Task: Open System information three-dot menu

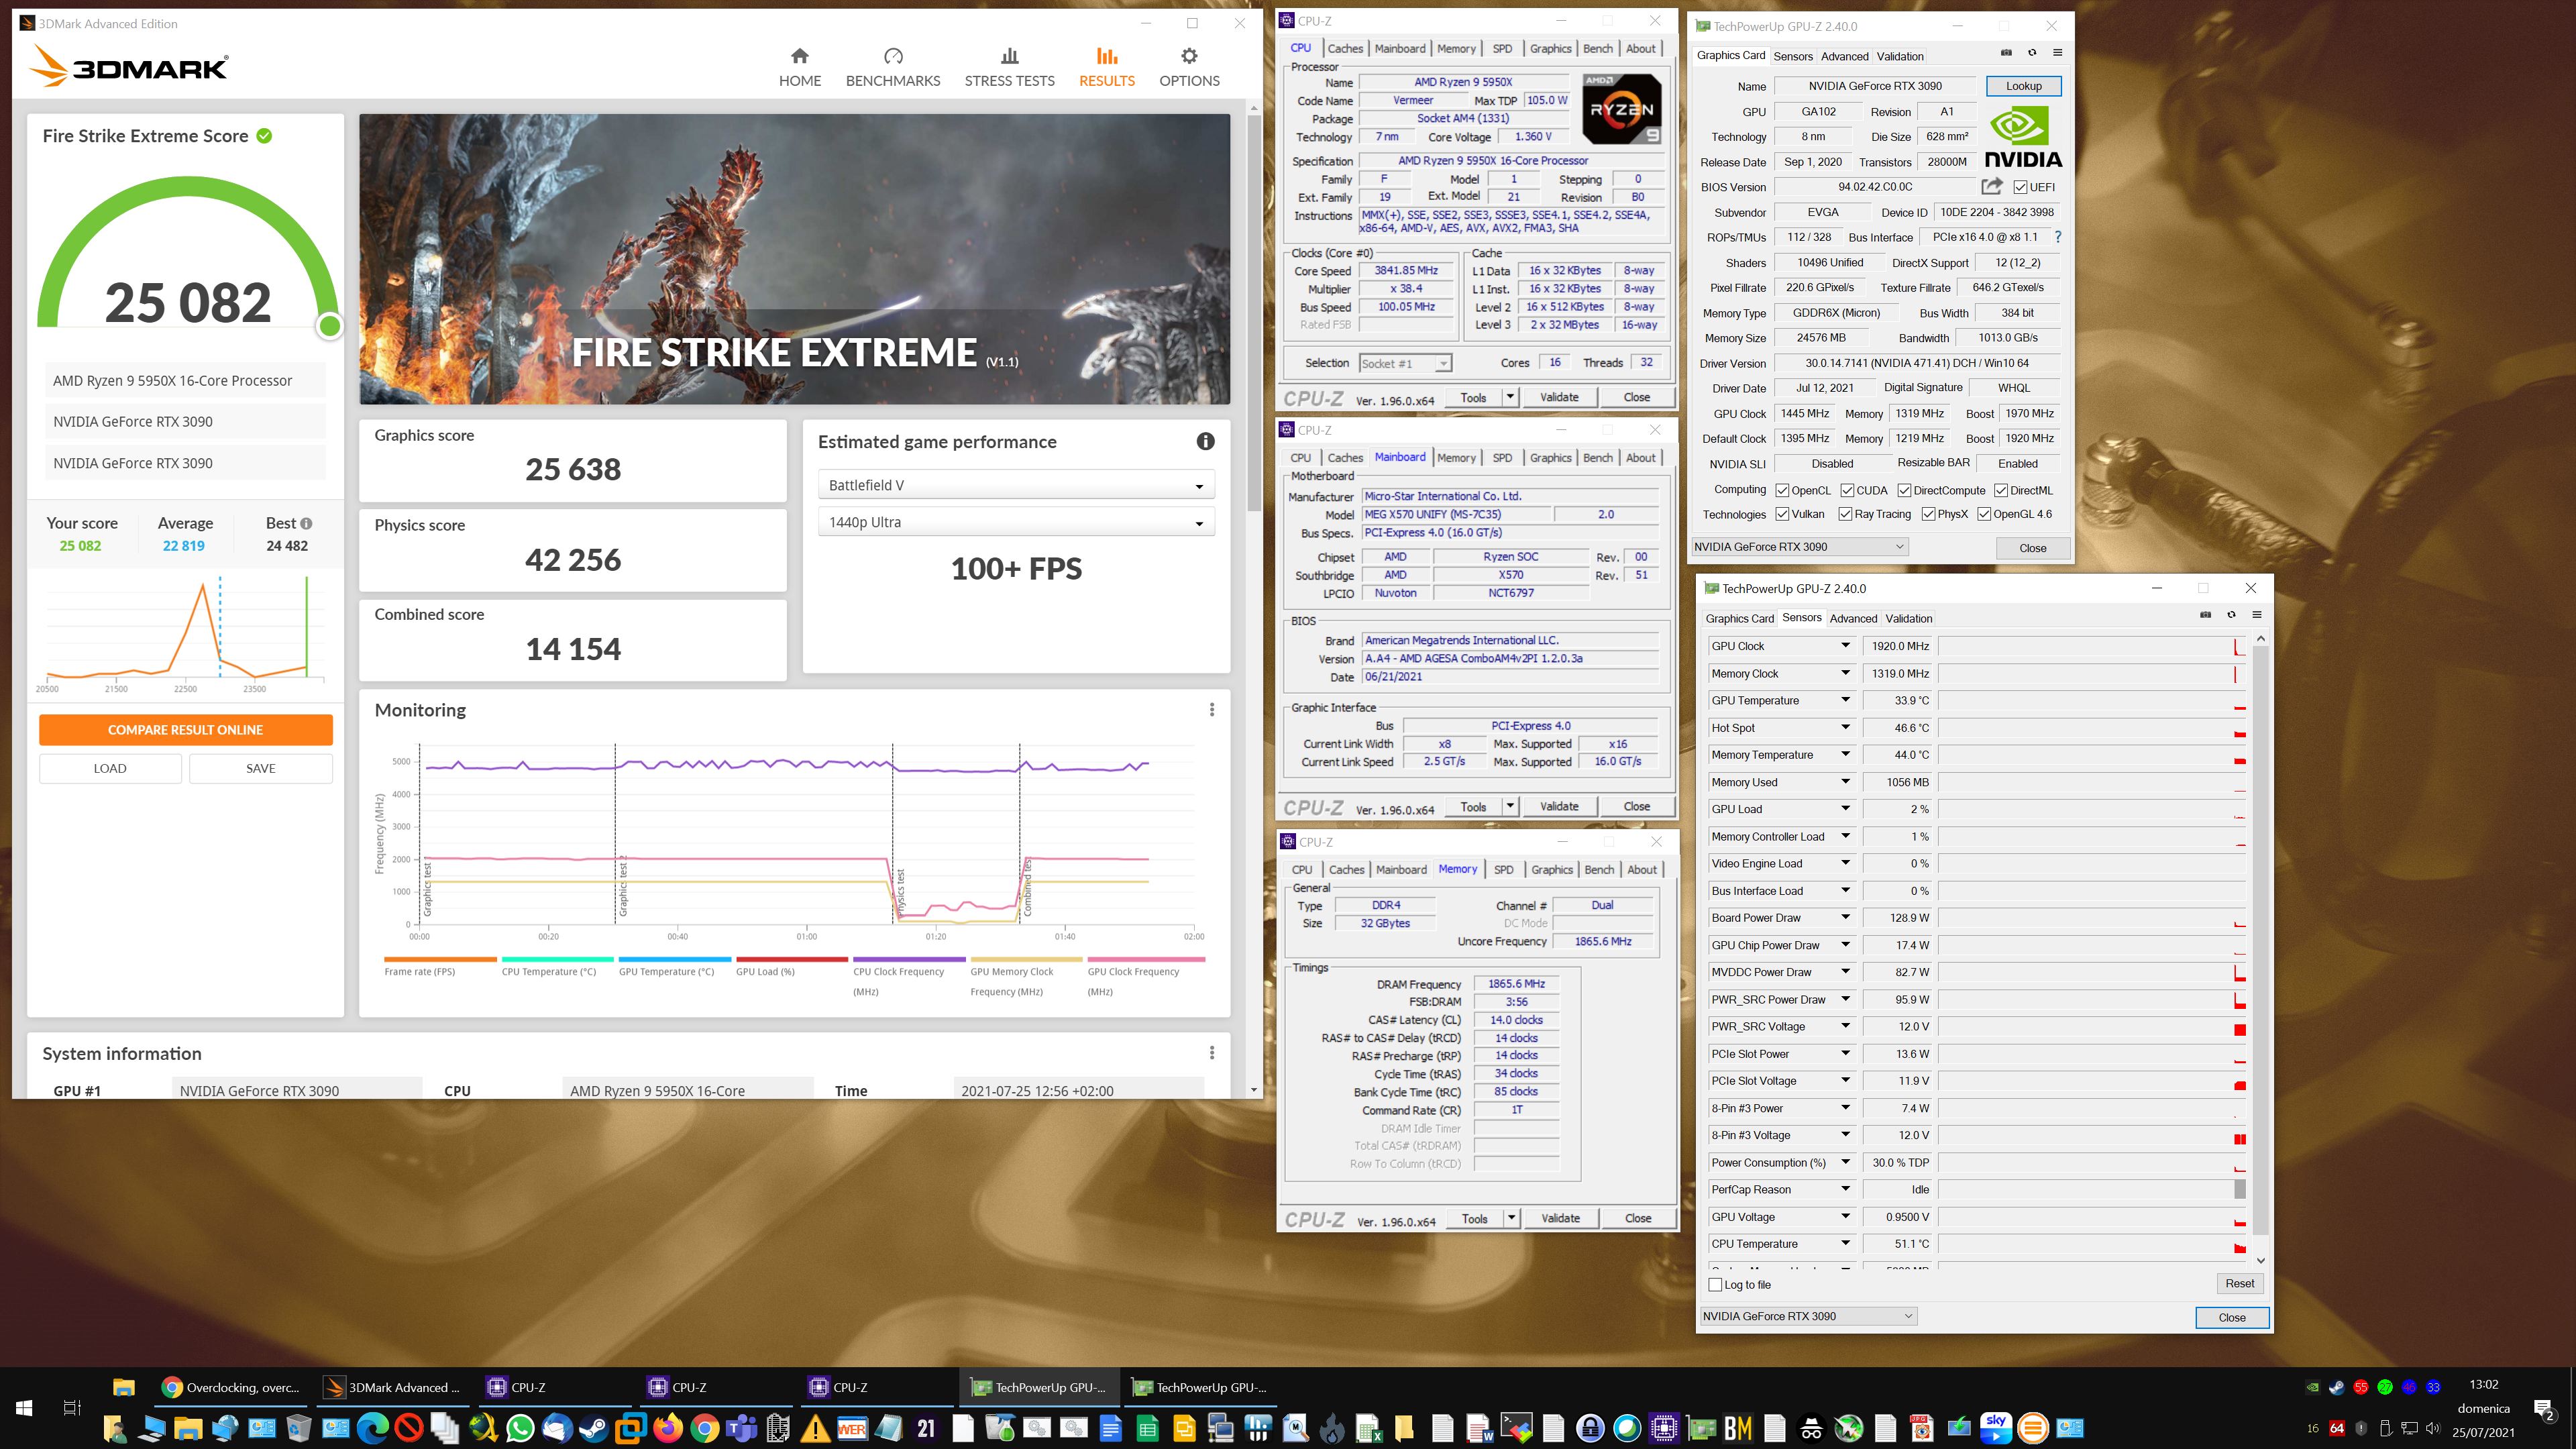Action: pos(1211,1052)
